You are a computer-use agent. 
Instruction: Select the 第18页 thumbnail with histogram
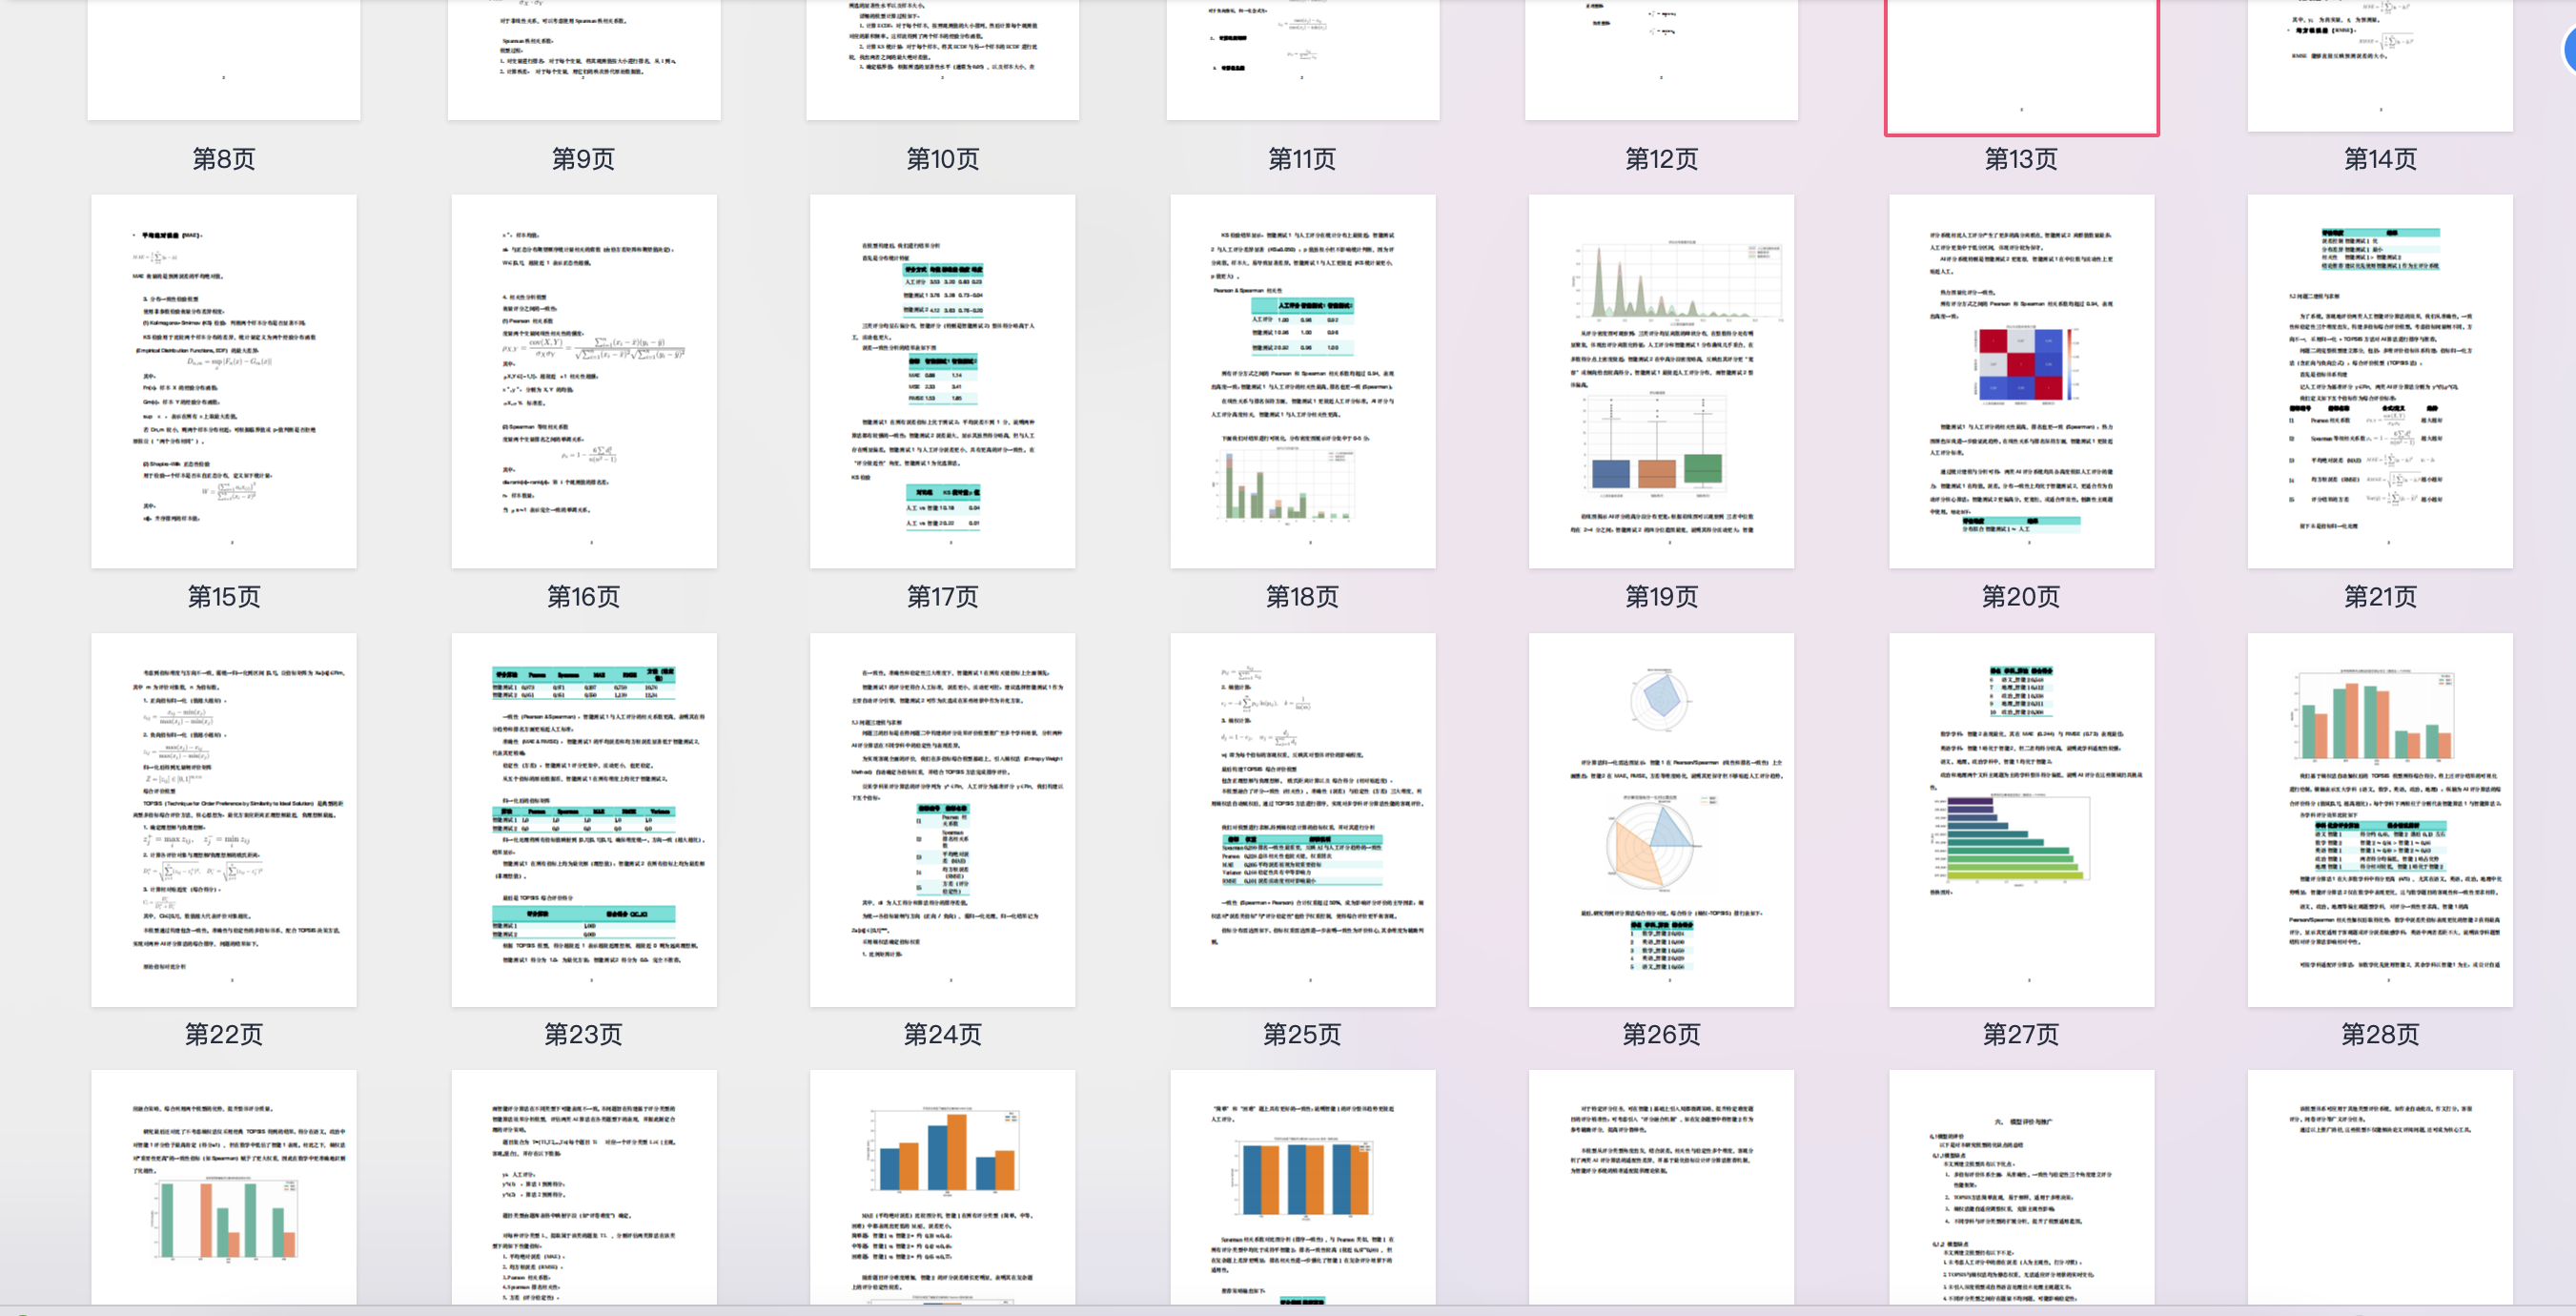(1302, 381)
